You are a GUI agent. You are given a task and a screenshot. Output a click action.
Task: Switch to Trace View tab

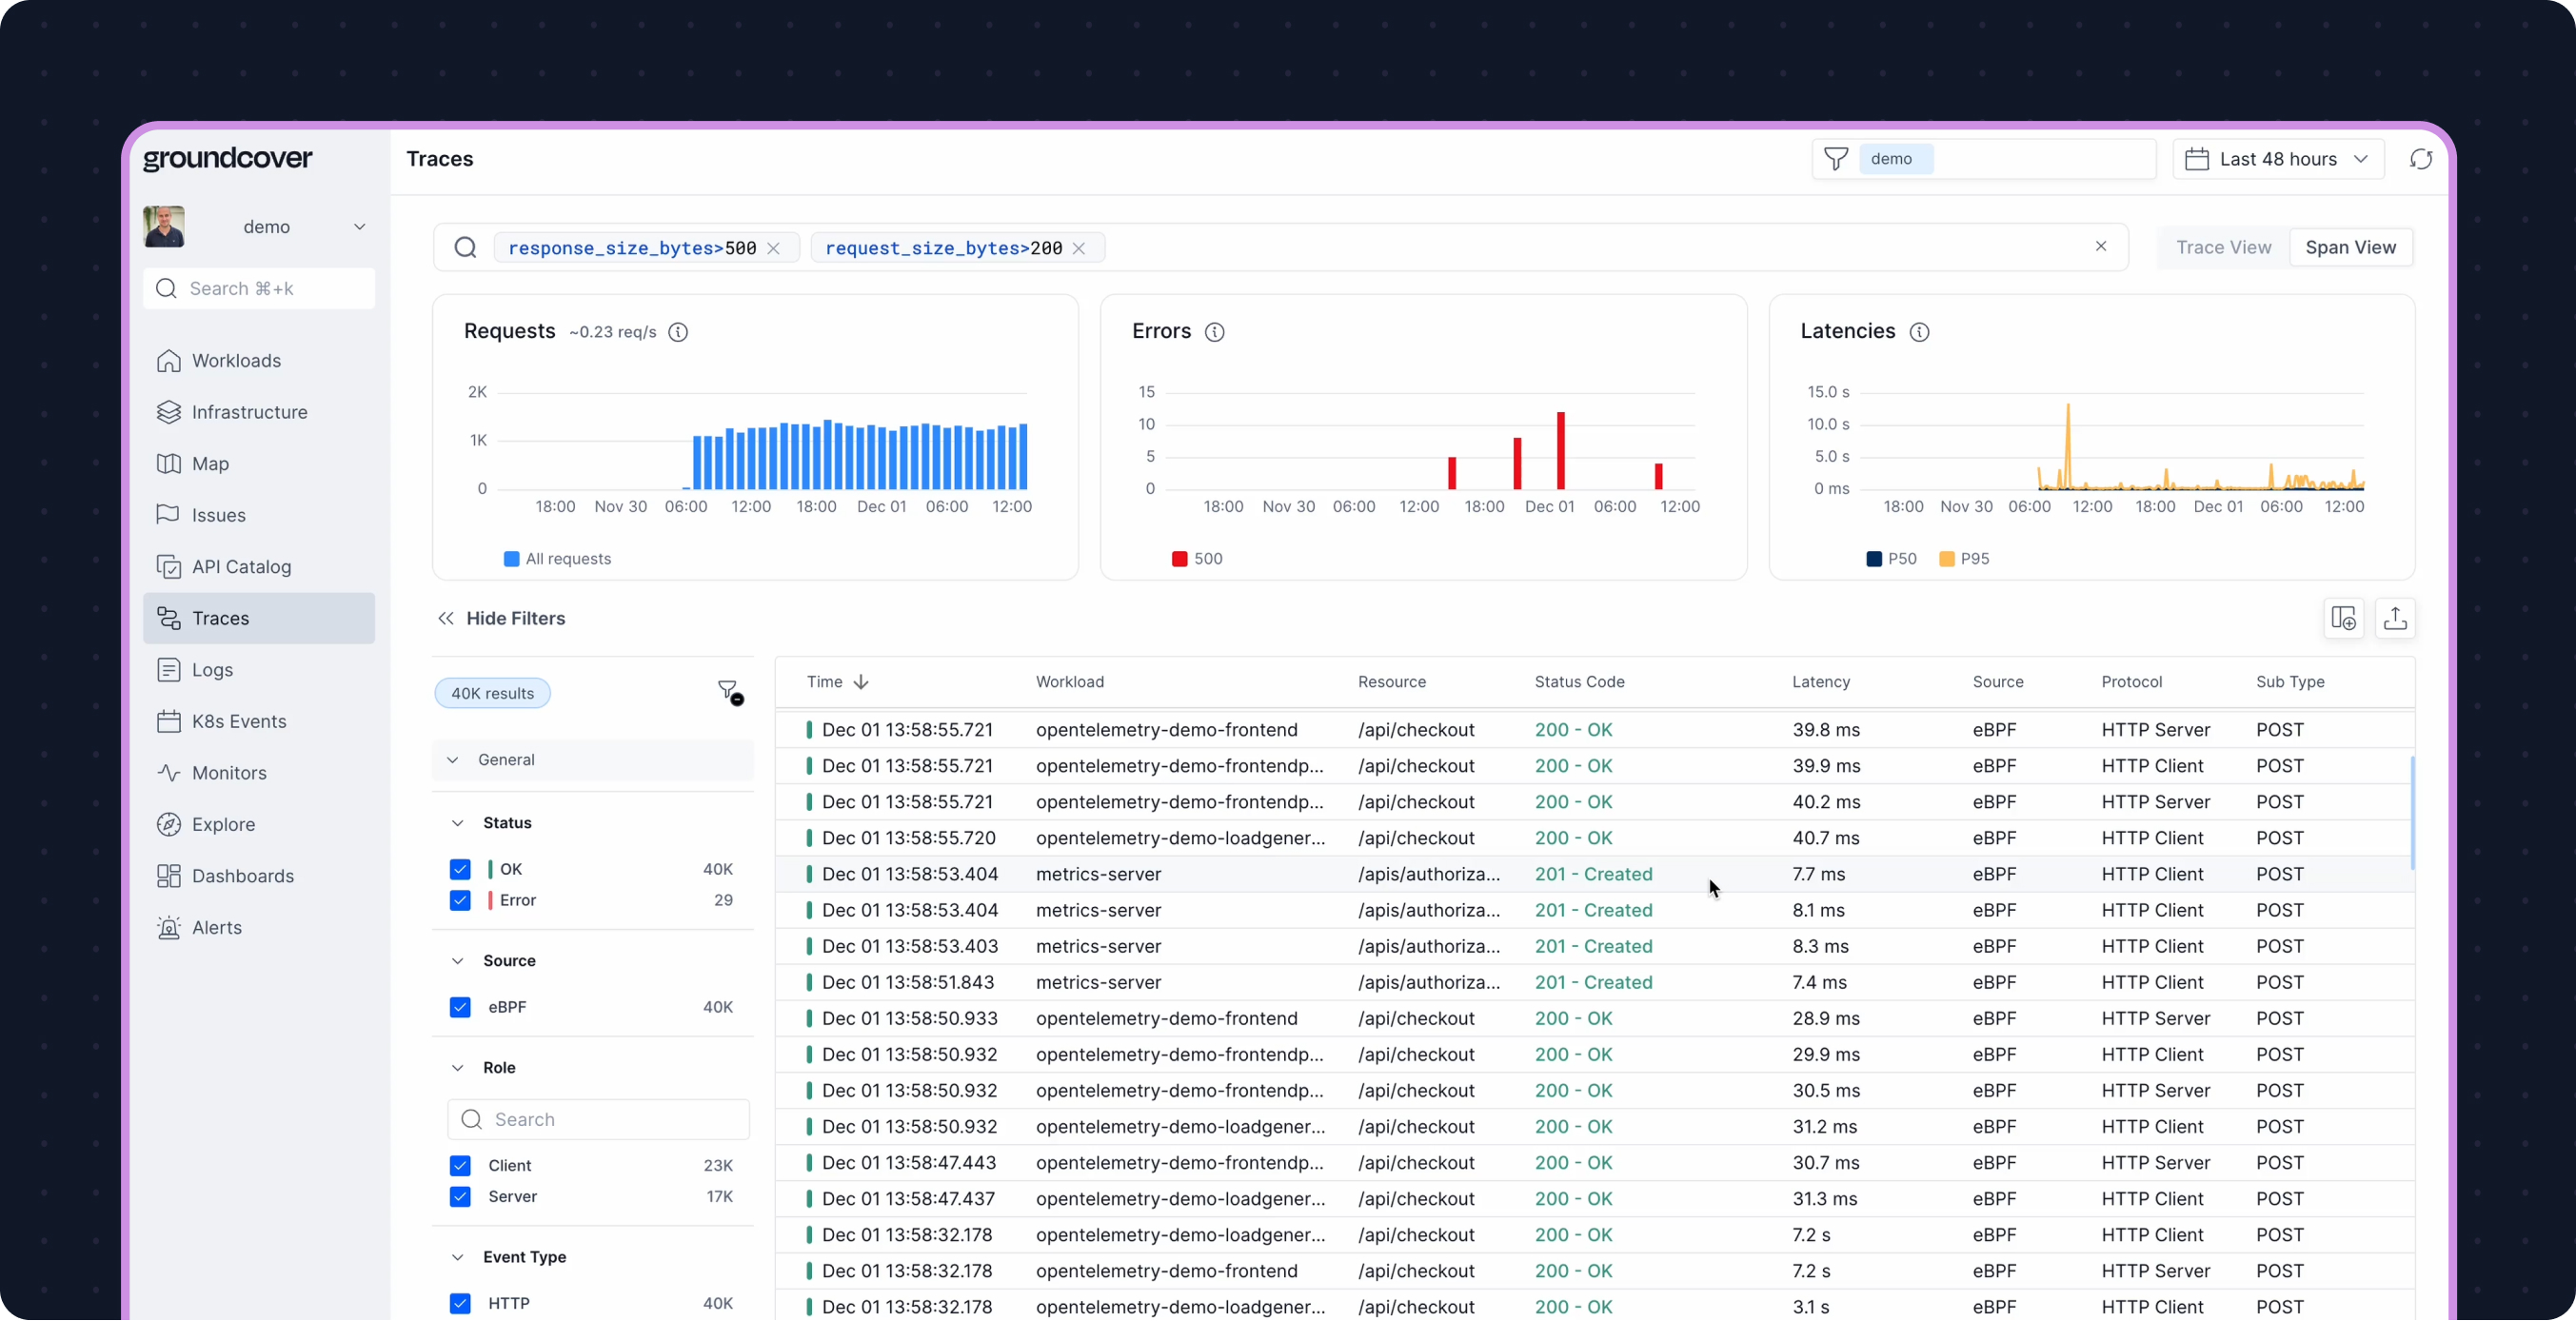[x=2222, y=247]
